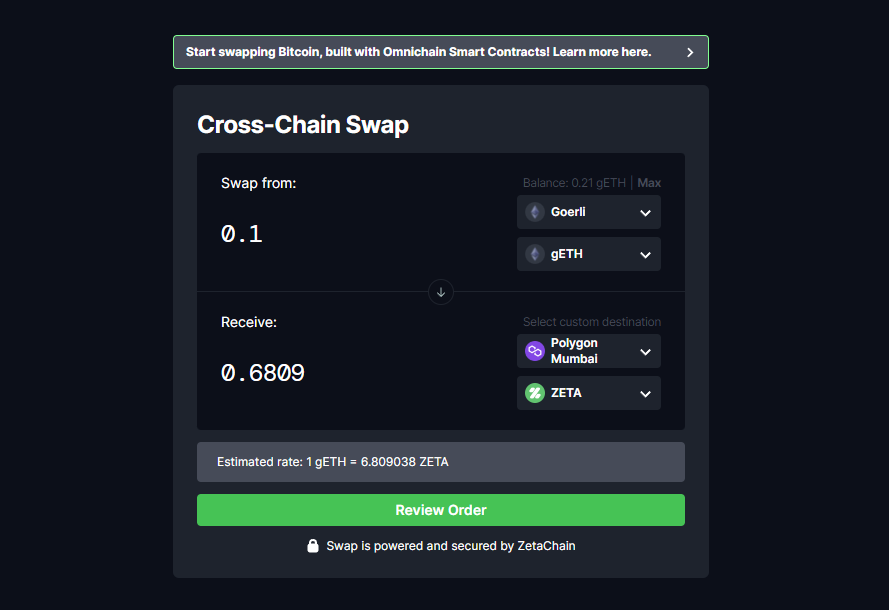The height and width of the screenshot is (610, 889).
Task: Click the Polygon Mumbai purple icon
Action: [x=535, y=351]
